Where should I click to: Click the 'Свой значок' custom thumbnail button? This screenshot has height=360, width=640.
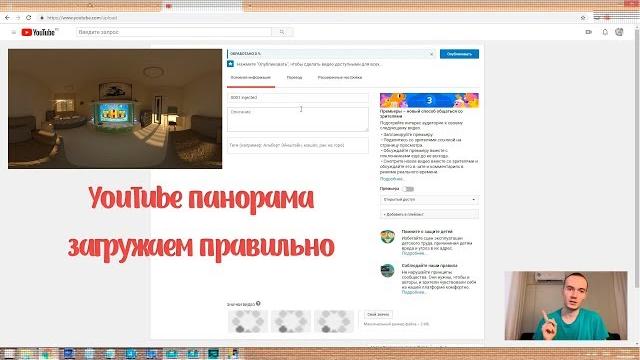click(378, 314)
